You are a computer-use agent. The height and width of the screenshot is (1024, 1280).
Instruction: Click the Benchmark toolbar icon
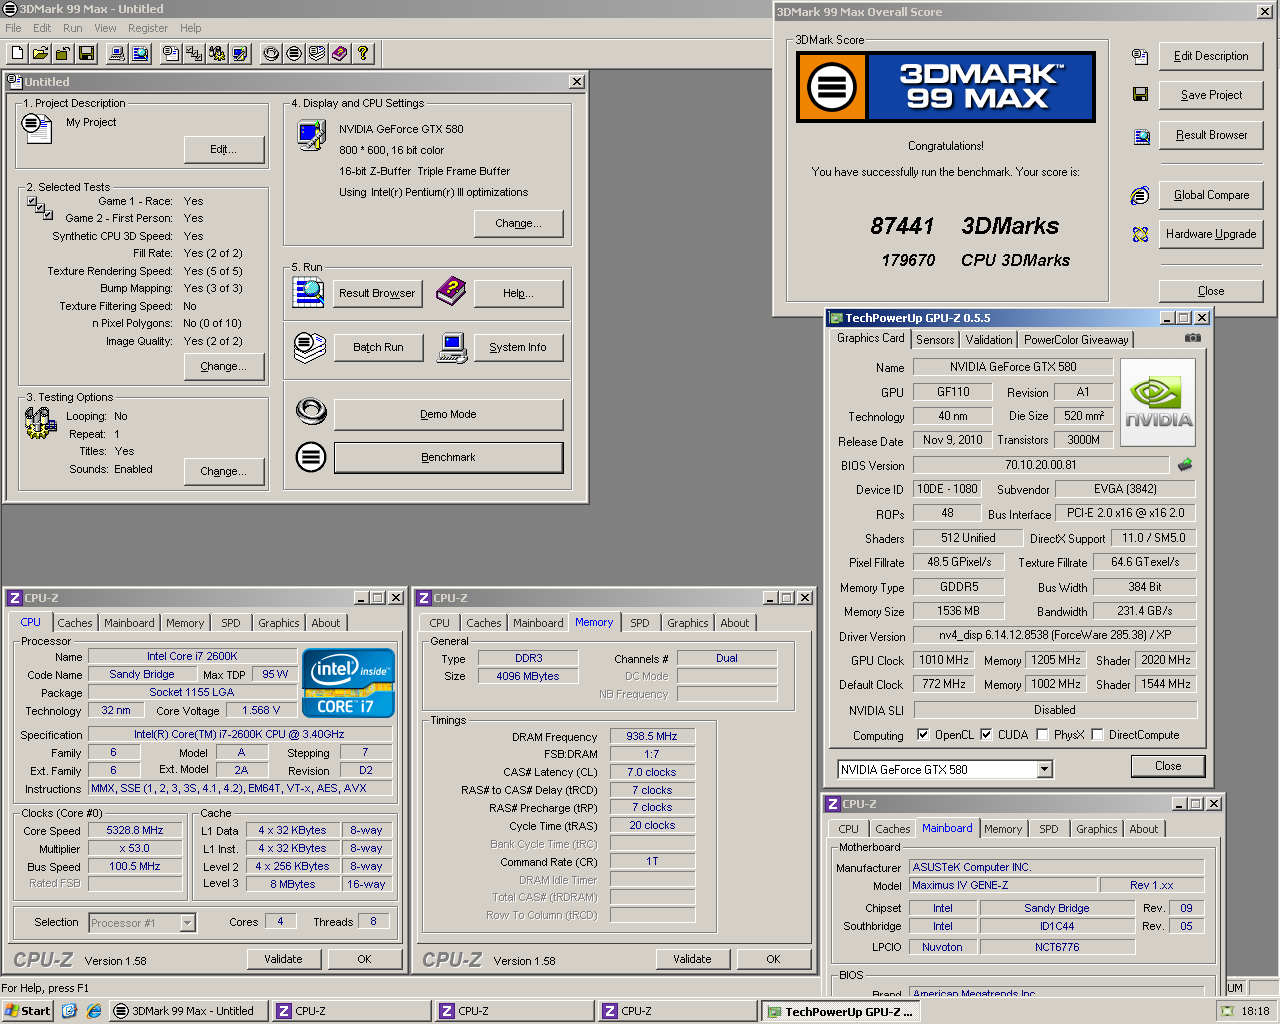(x=294, y=53)
